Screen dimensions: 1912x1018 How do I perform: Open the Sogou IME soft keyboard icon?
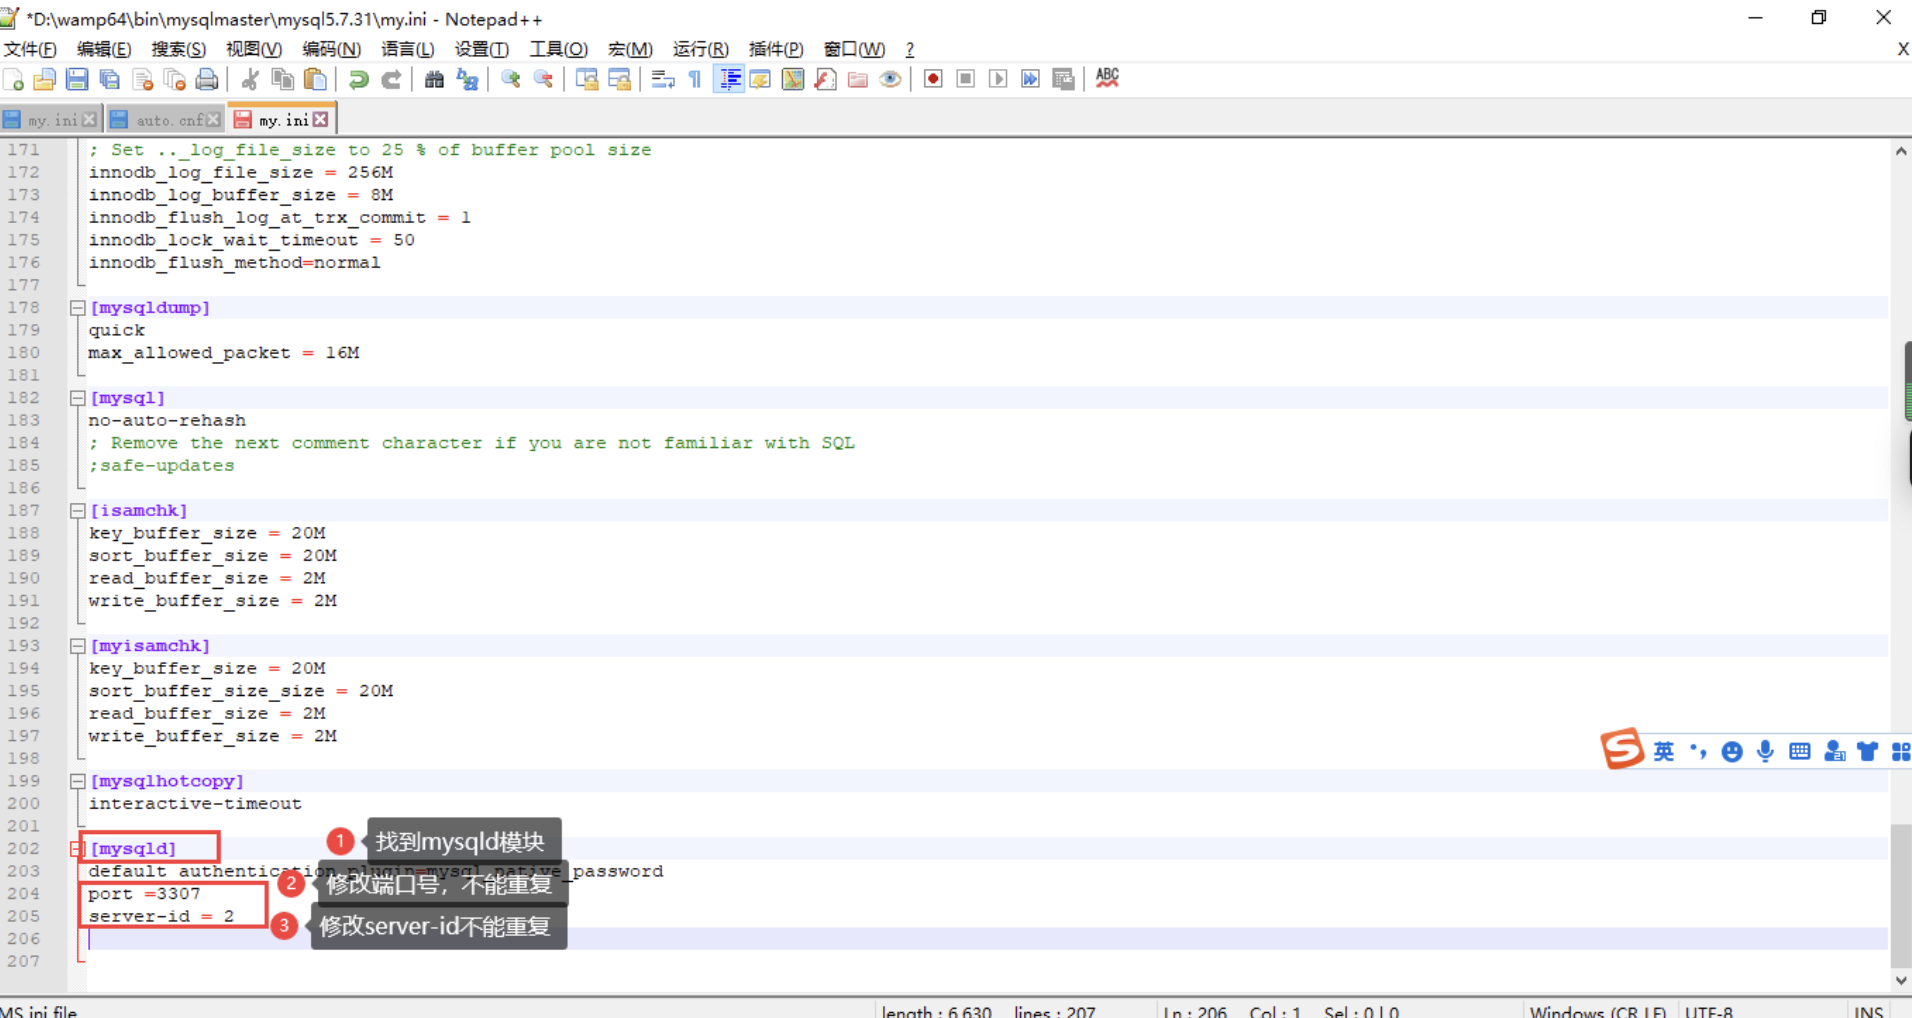pos(1800,751)
